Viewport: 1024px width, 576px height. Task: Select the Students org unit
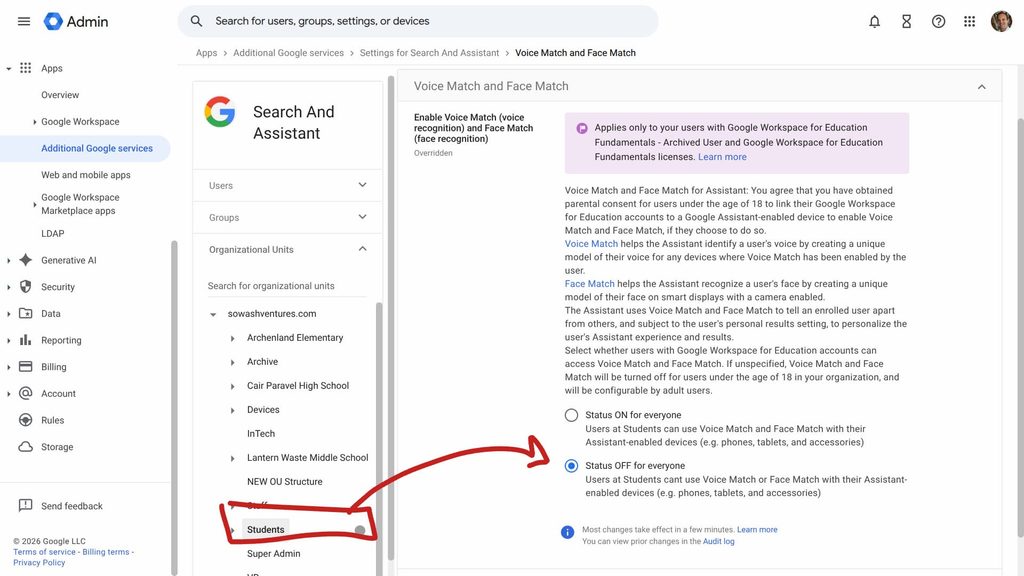coord(265,530)
